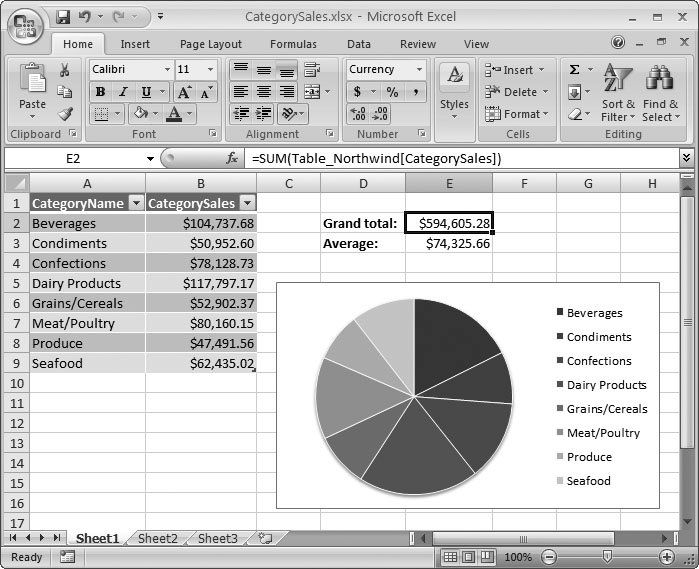Insert AutoSum formula
Screen dimensions: 699x569
tap(575, 70)
